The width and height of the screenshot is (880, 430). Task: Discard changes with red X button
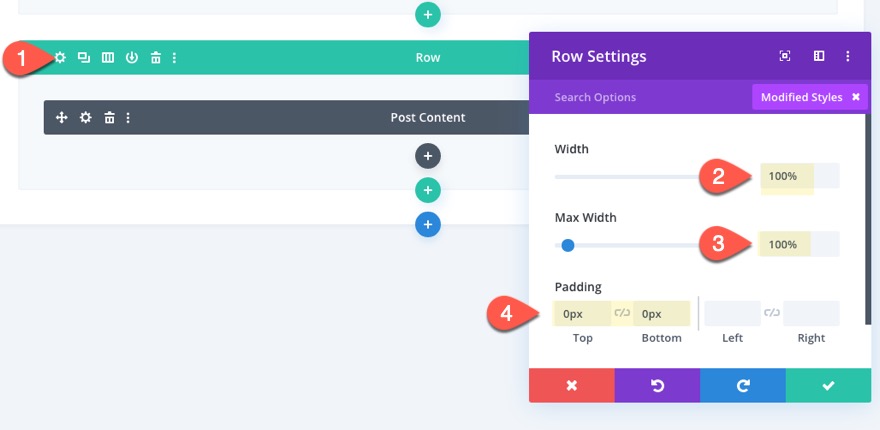pos(571,385)
